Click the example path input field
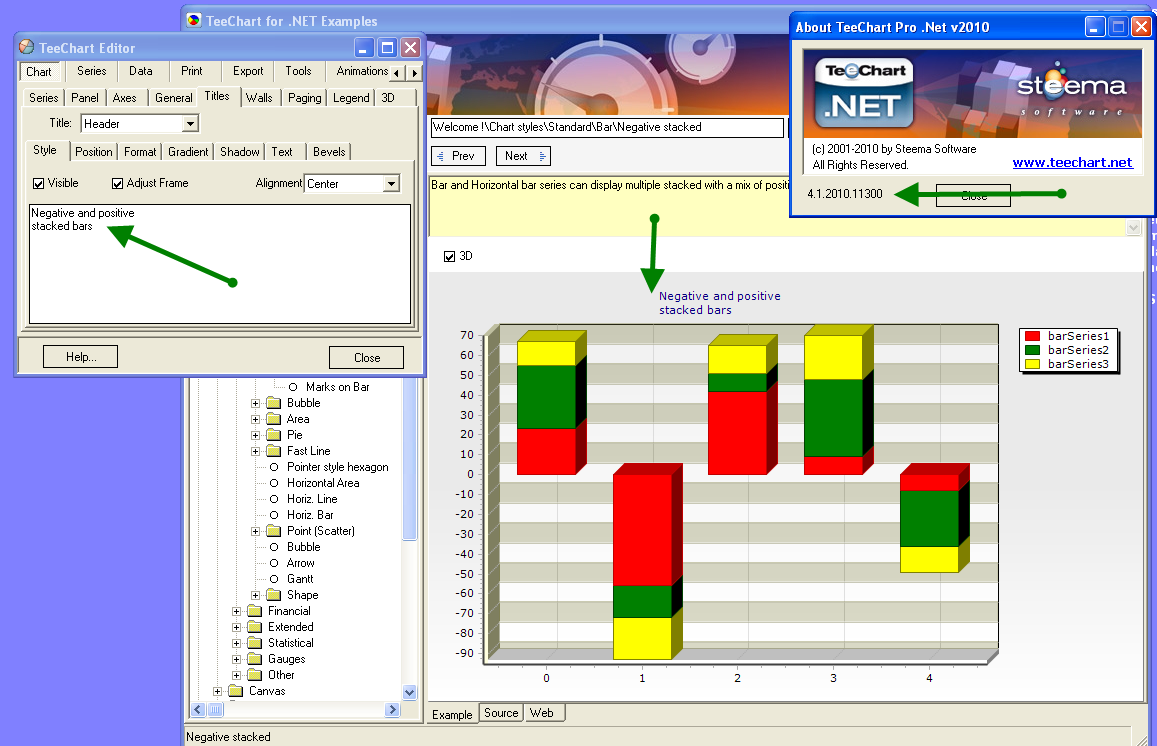Viewport: 1157px width, 746px height. (x=607, y=128)
